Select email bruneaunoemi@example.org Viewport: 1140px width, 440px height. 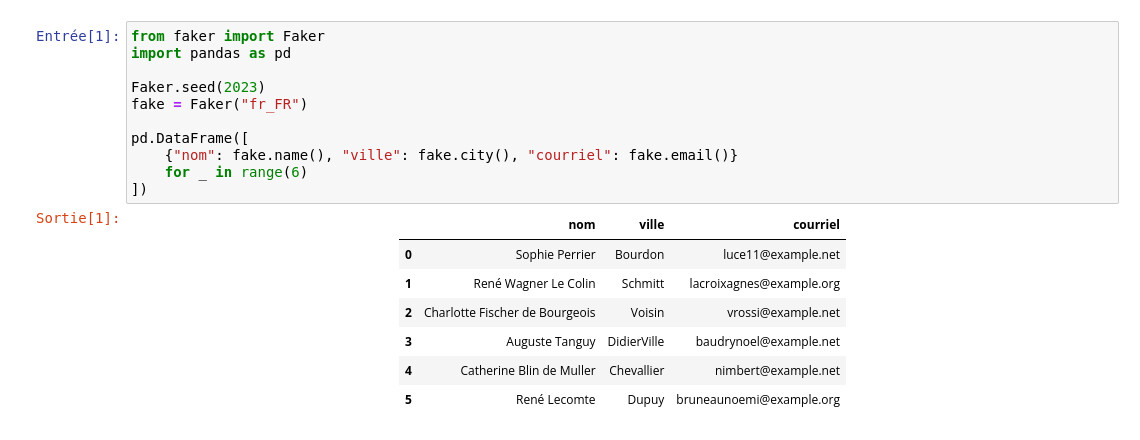click(x=758, y=400)
